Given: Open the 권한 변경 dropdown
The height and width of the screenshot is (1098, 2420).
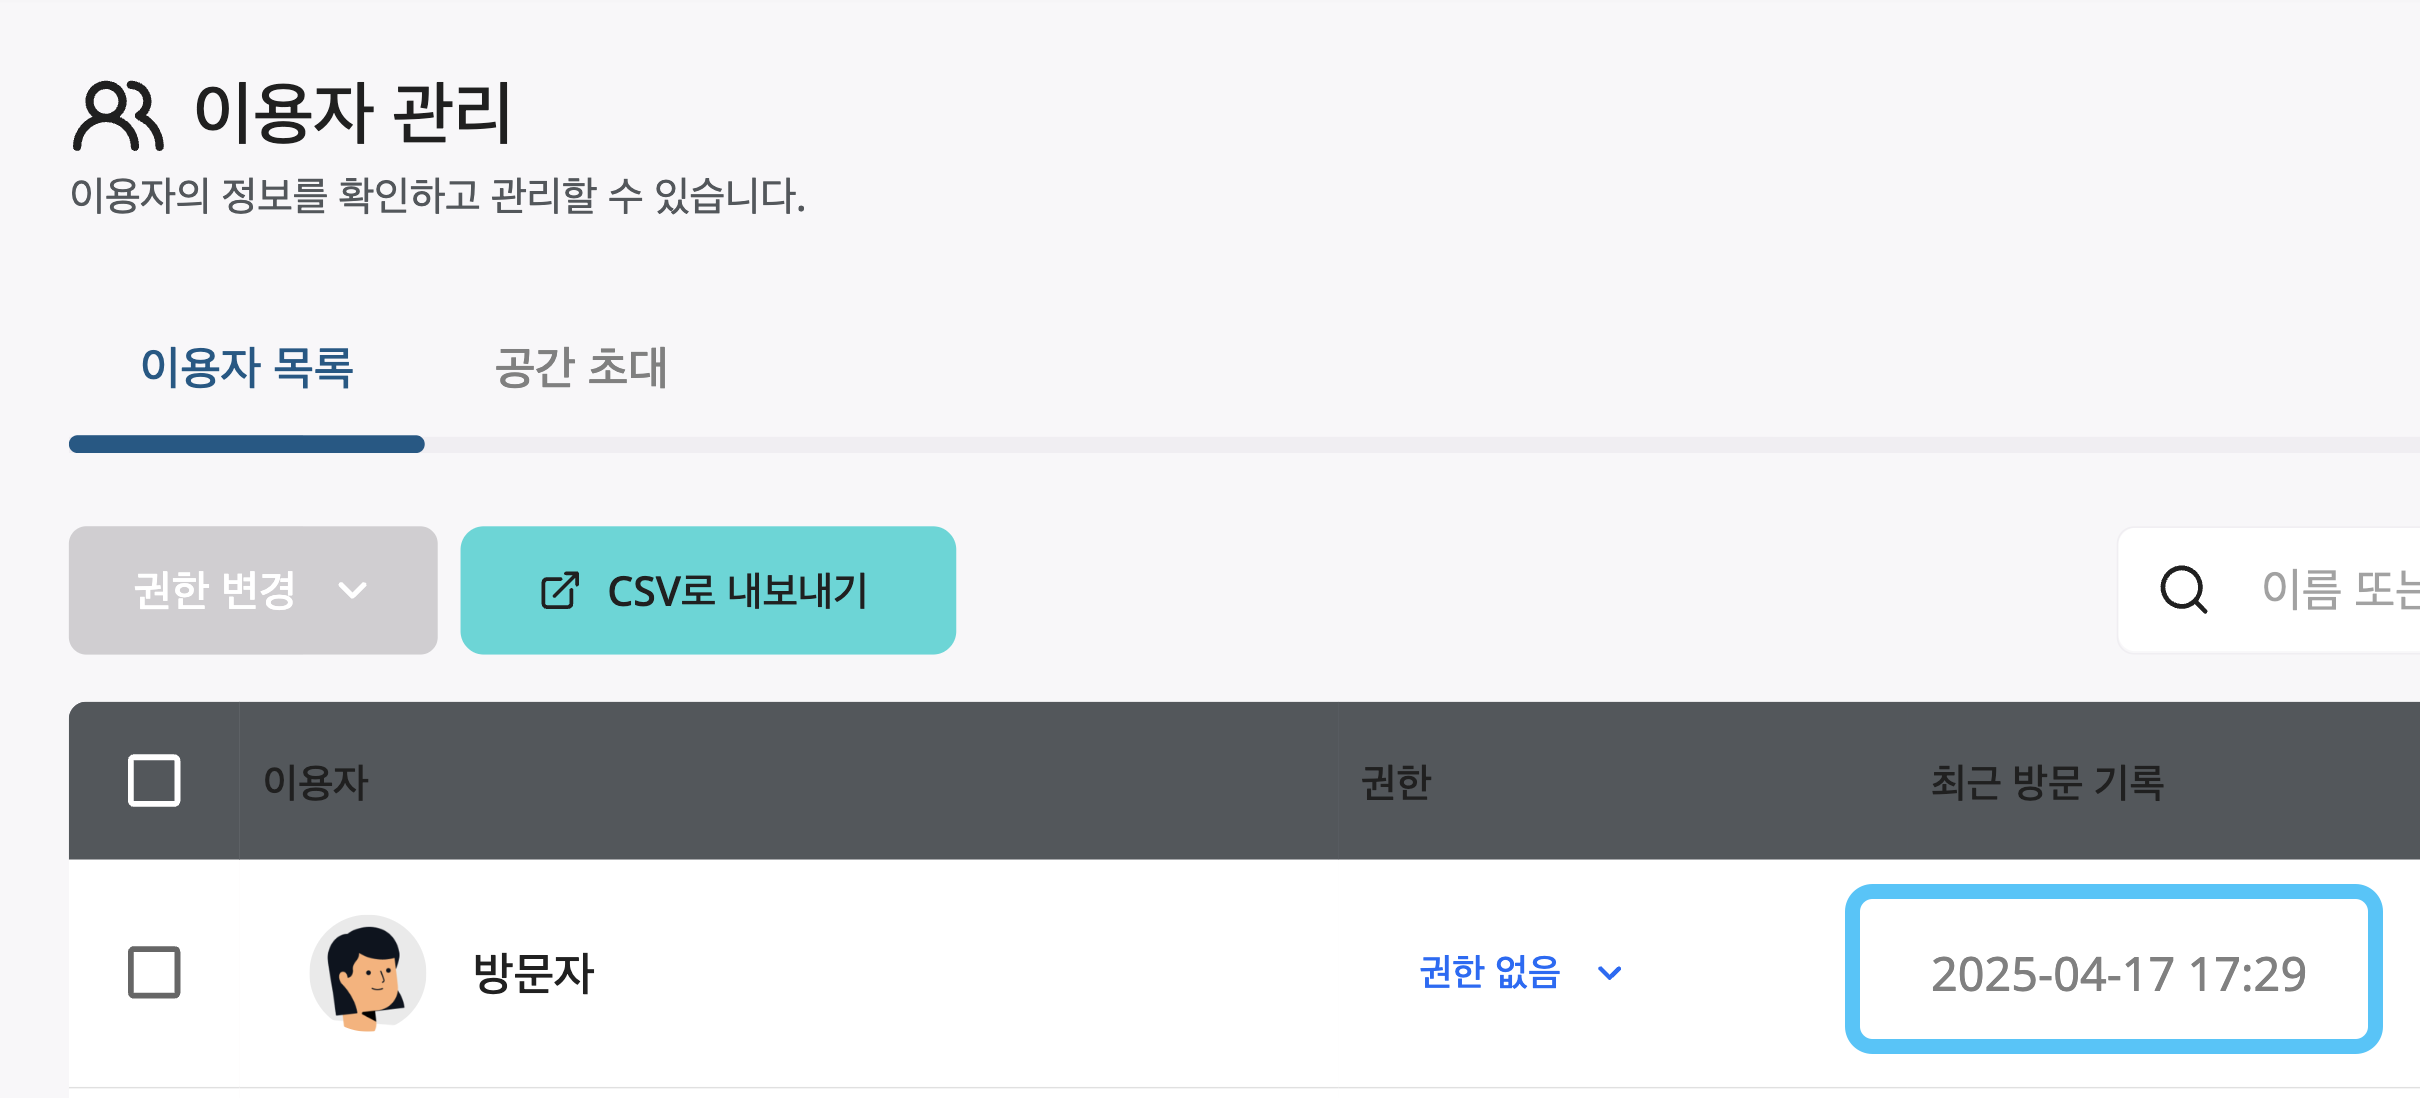Looking at the screenshot, I should [x=253, y=590].
